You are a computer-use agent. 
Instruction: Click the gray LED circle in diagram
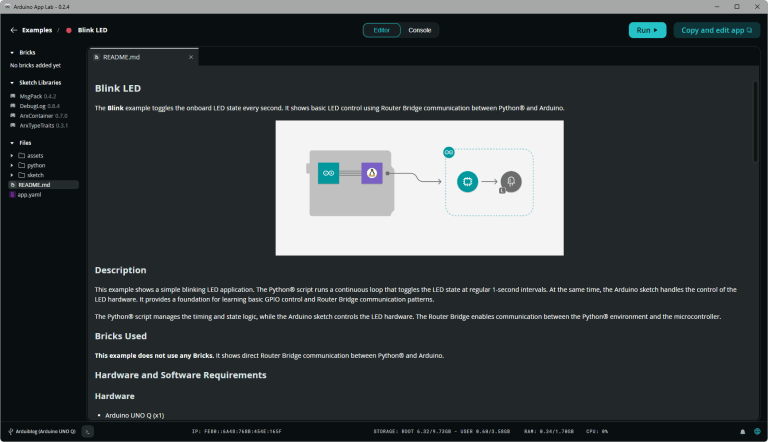[511, 181]
